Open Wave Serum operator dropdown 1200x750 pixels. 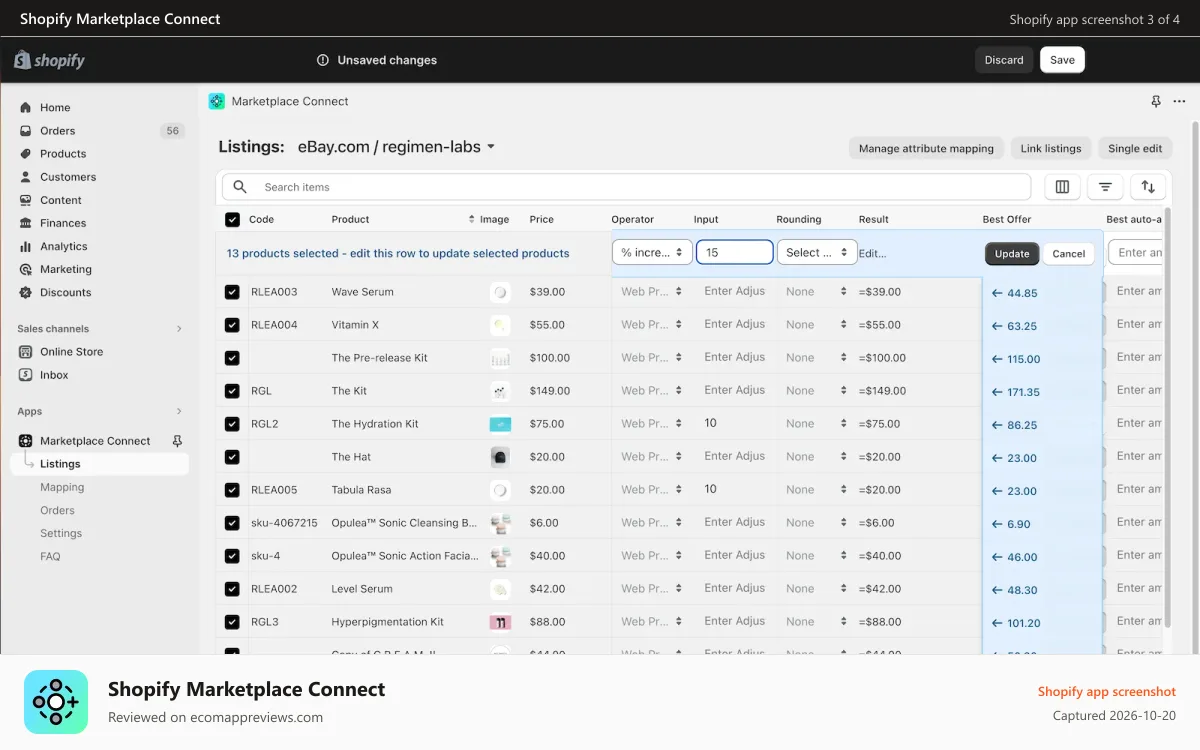tap(651, 292)
